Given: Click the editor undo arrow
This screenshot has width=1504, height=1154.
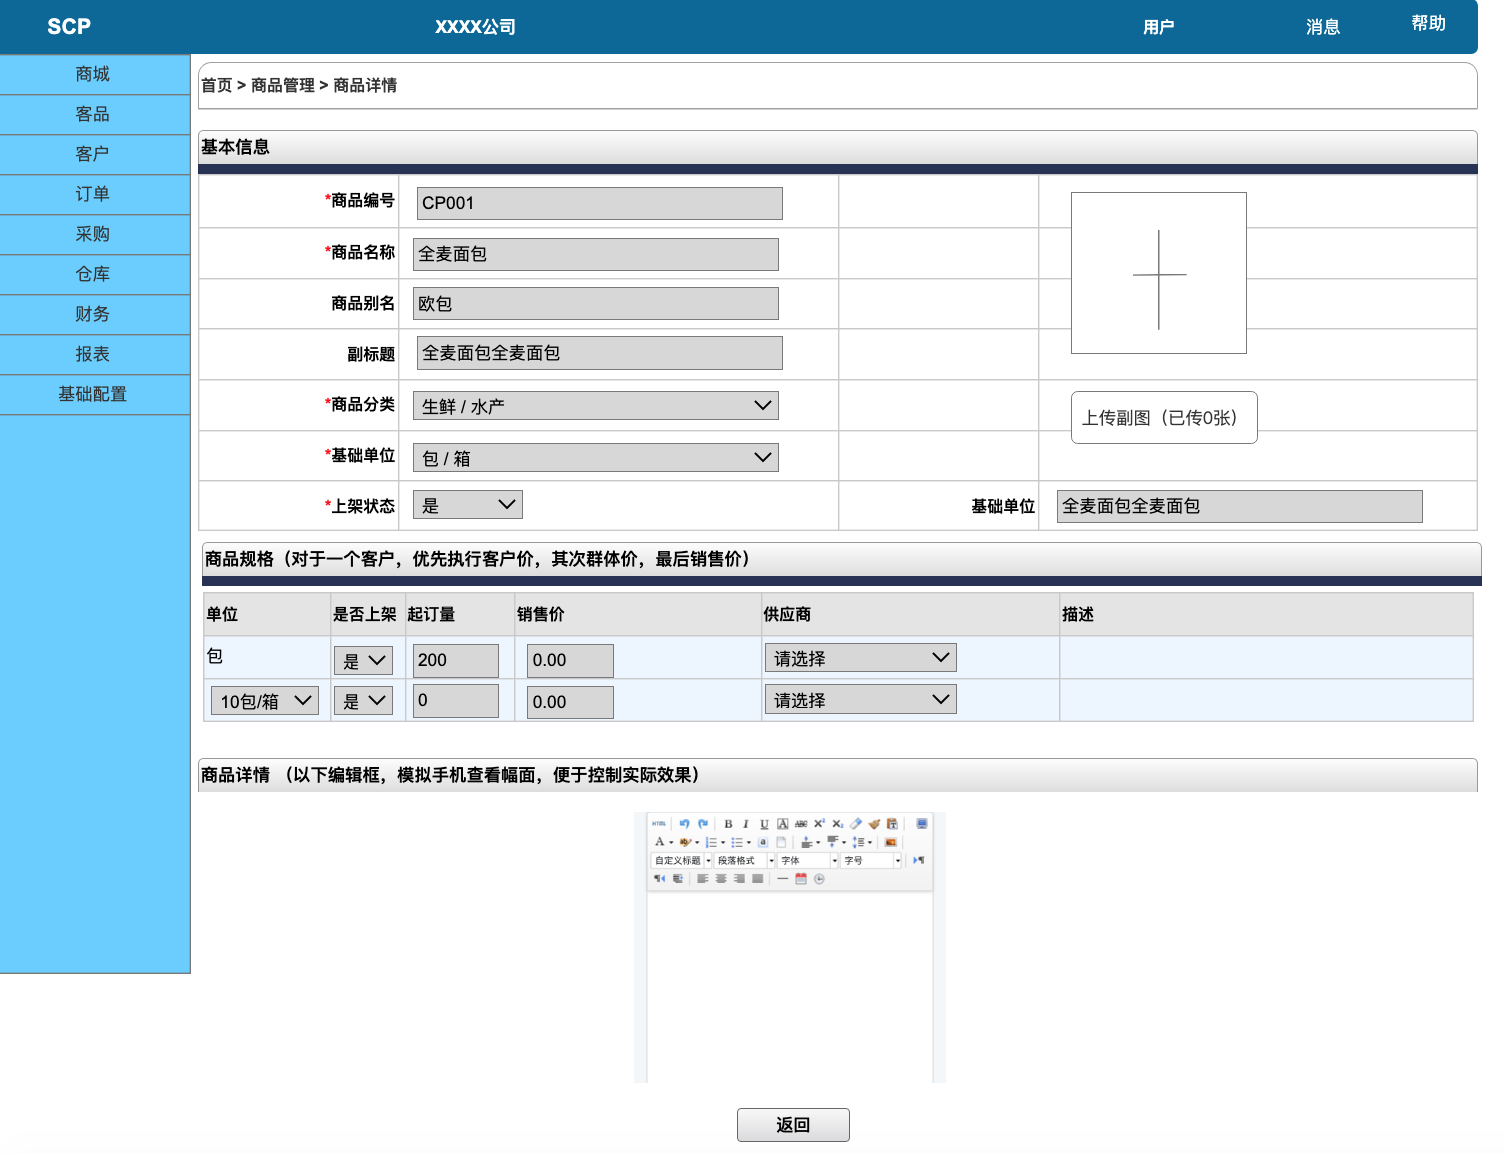Looking at the screenshot, I should point(684,824).
